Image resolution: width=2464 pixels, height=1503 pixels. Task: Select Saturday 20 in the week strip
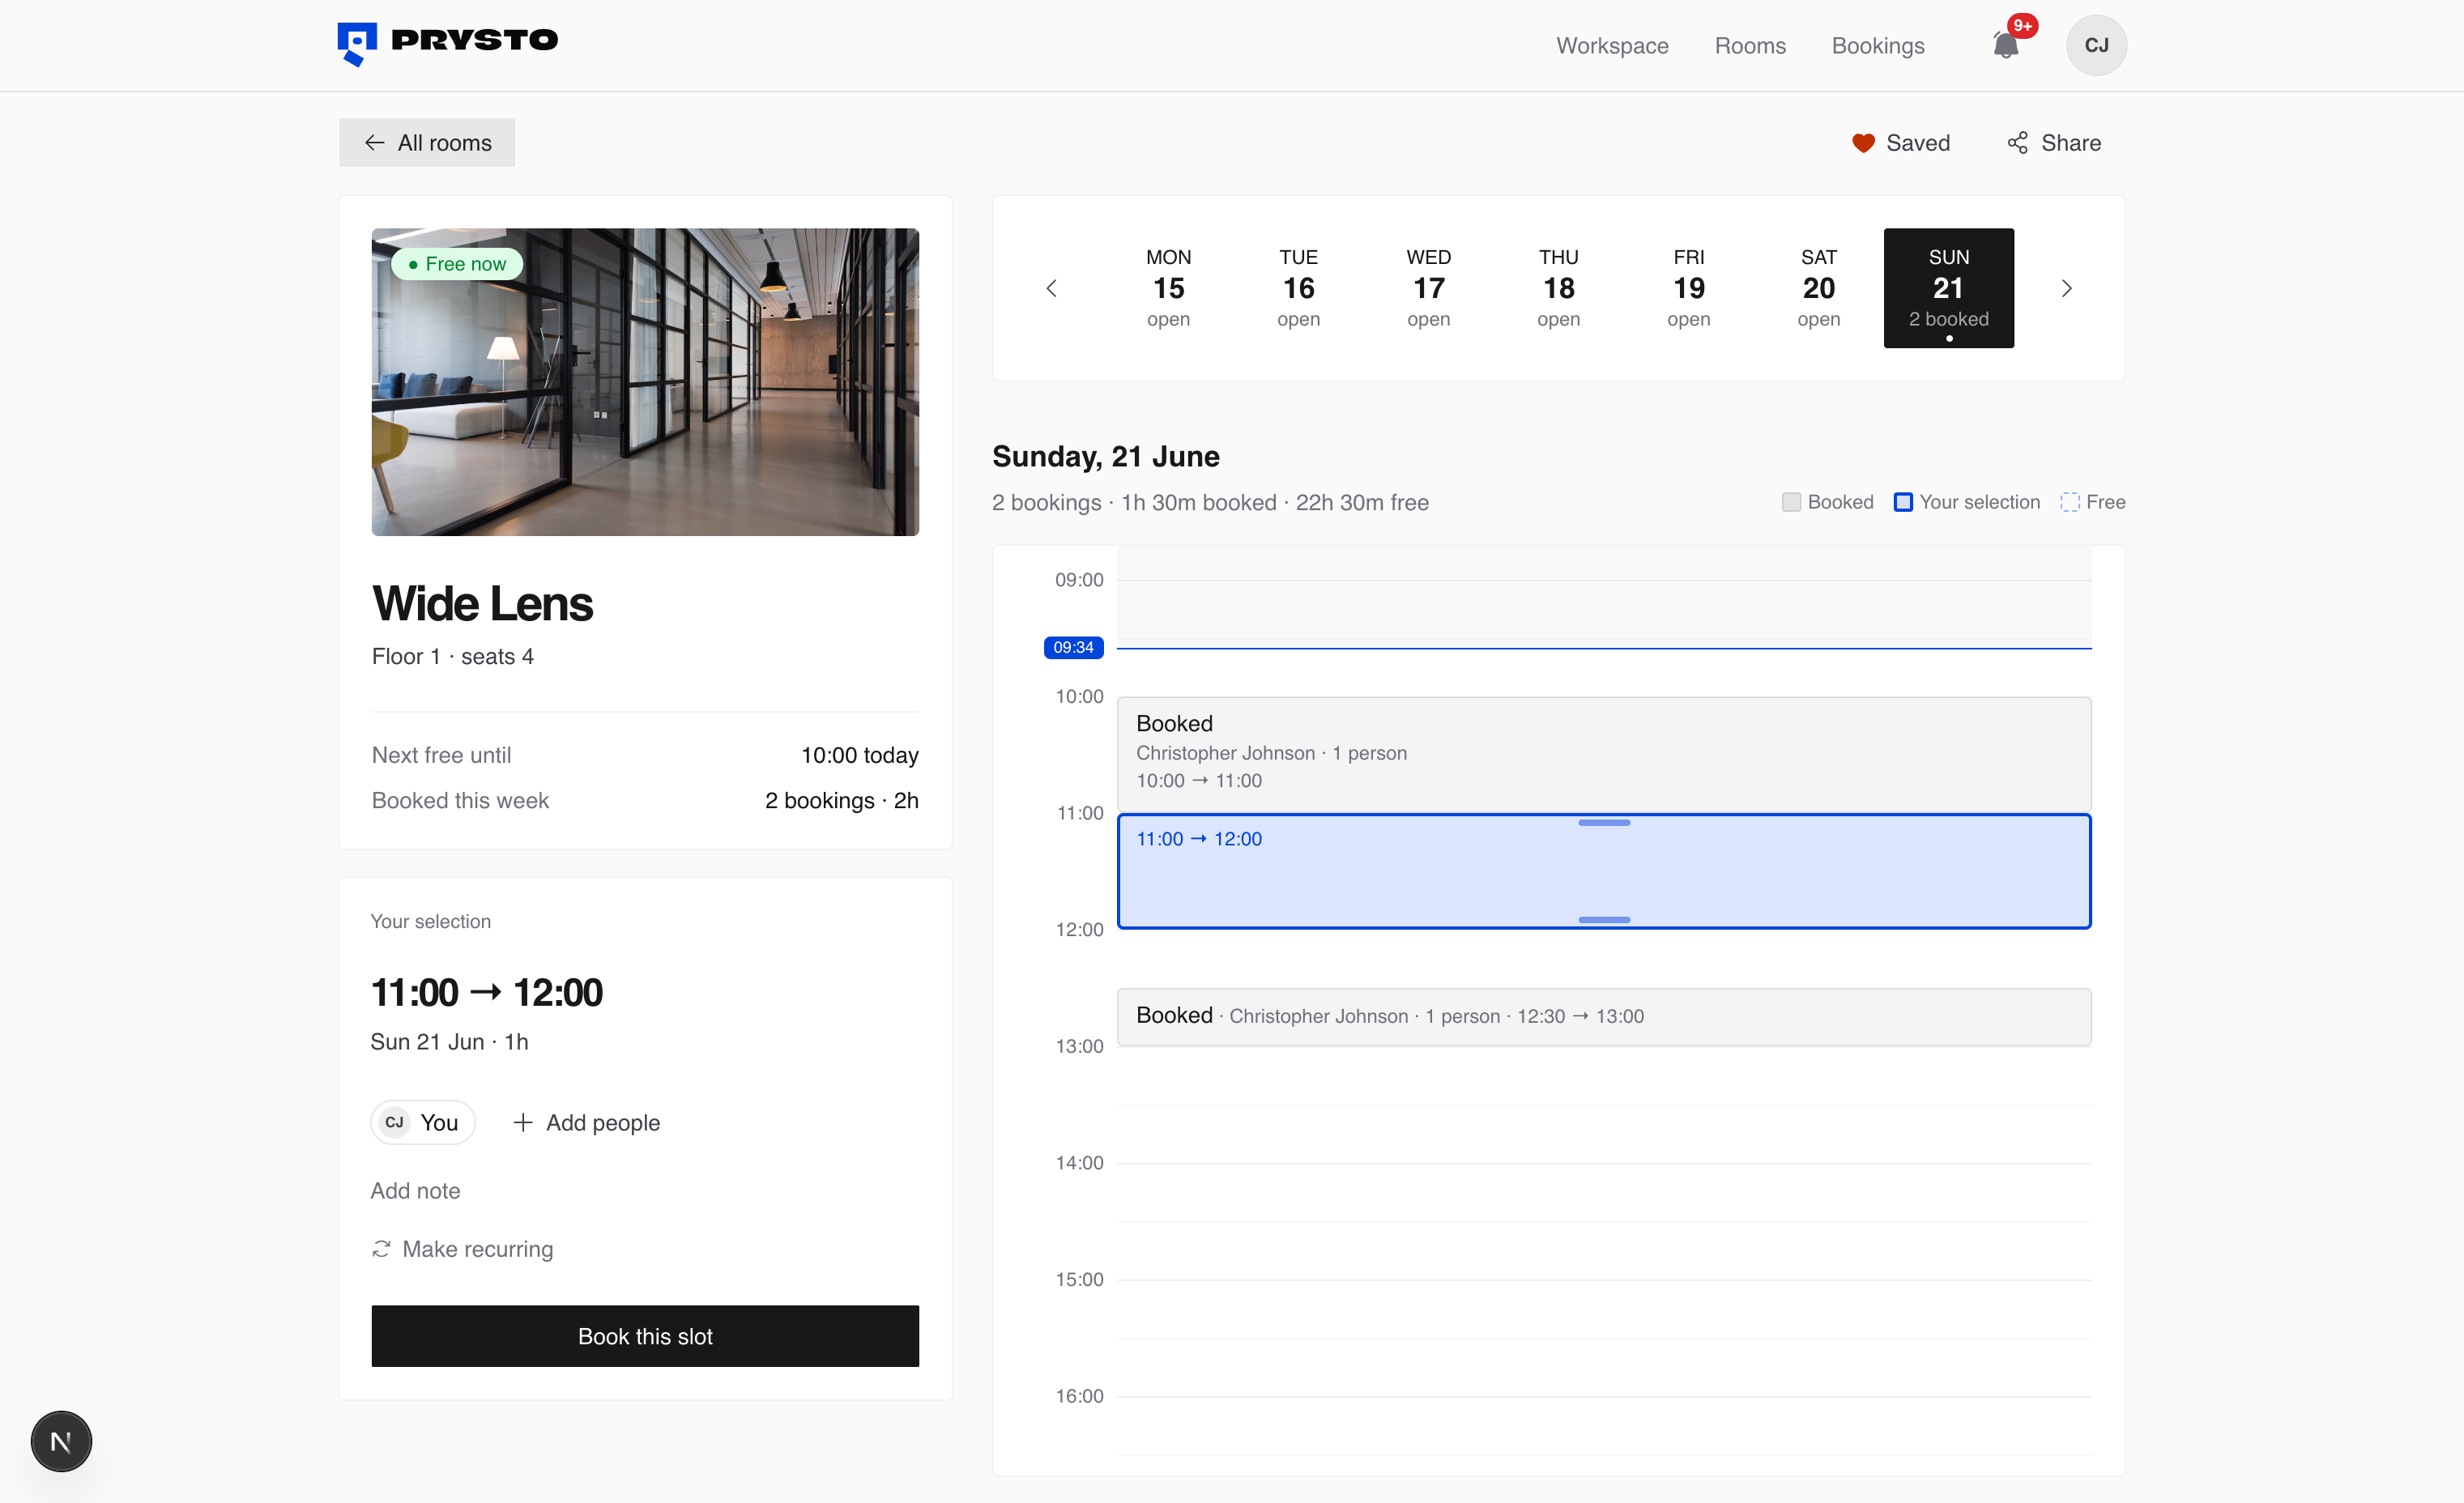(1818, 288)
